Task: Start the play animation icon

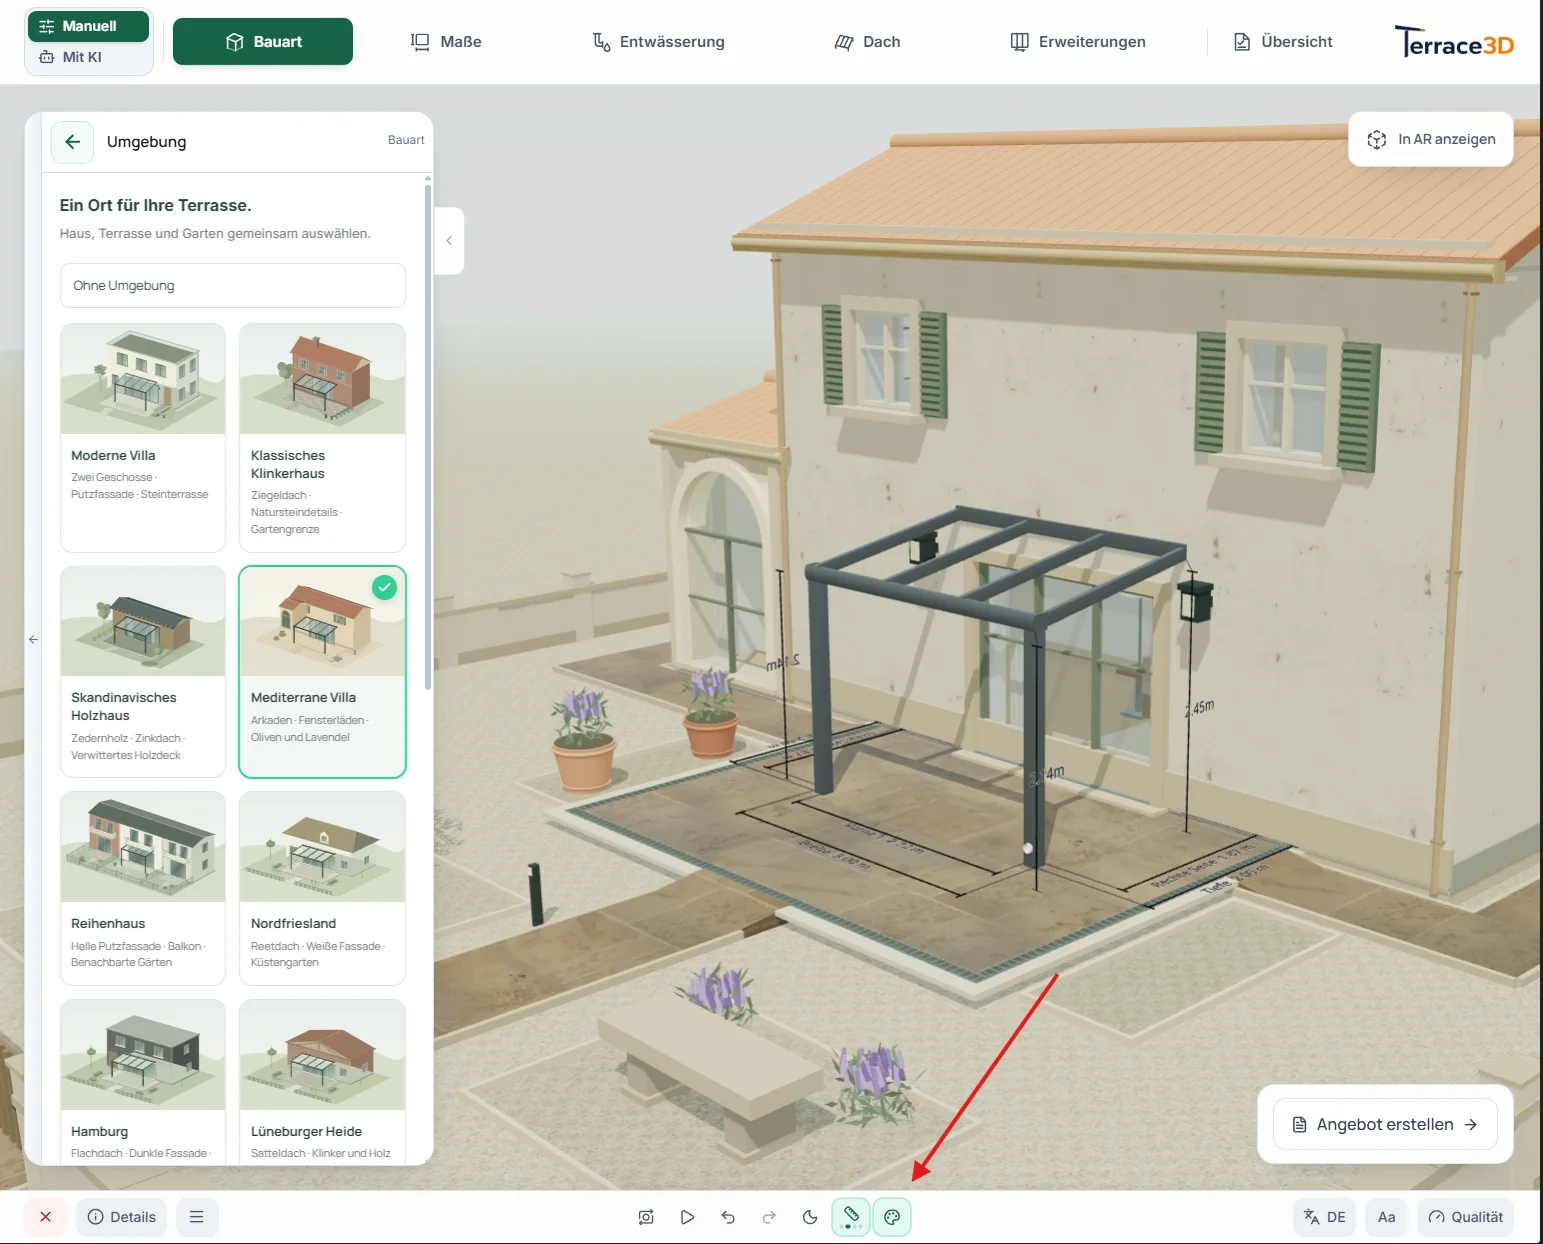Action: (687, 1217)
